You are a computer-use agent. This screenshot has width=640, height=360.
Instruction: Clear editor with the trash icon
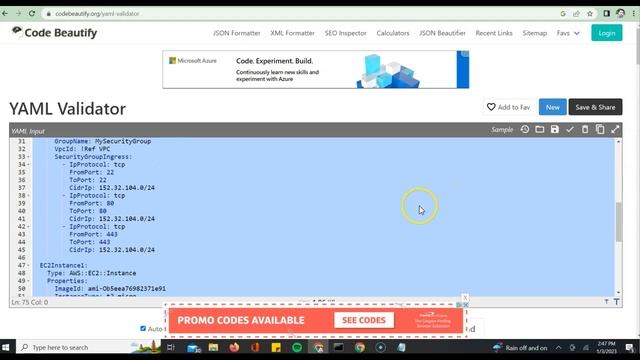[585, 130]
